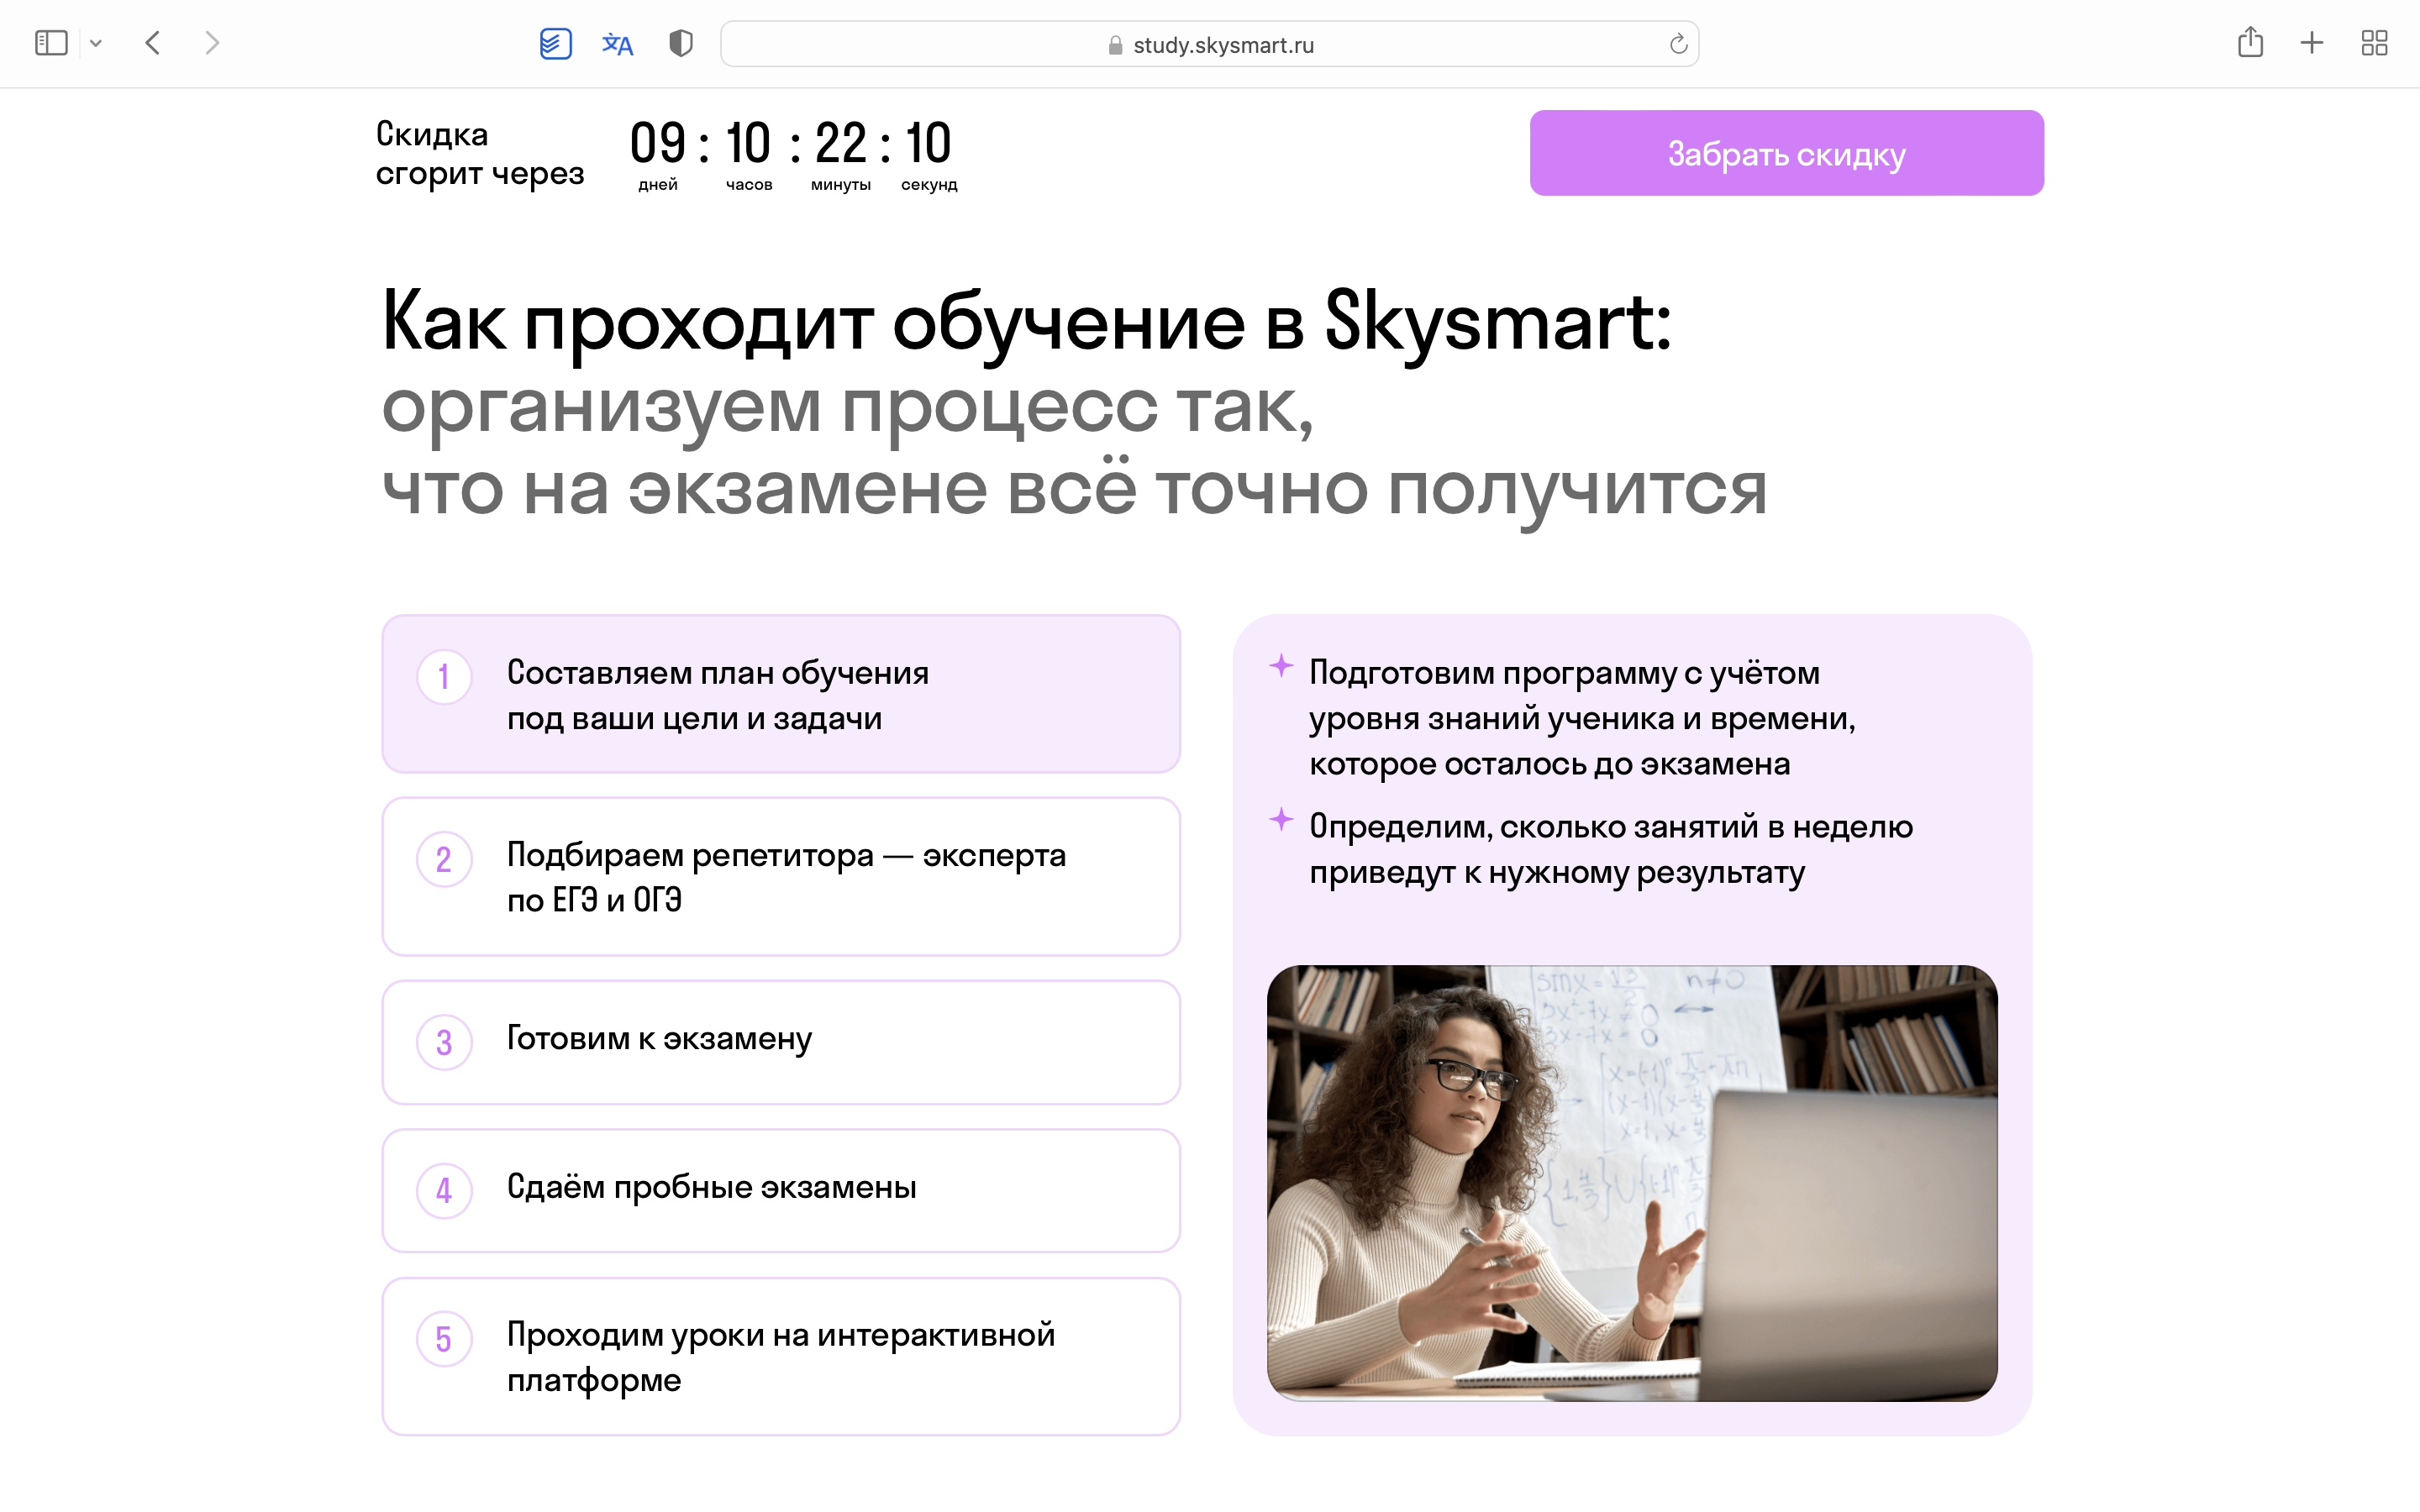
Task: Click the number 4 circle badge
Action: pos(444,1191)
